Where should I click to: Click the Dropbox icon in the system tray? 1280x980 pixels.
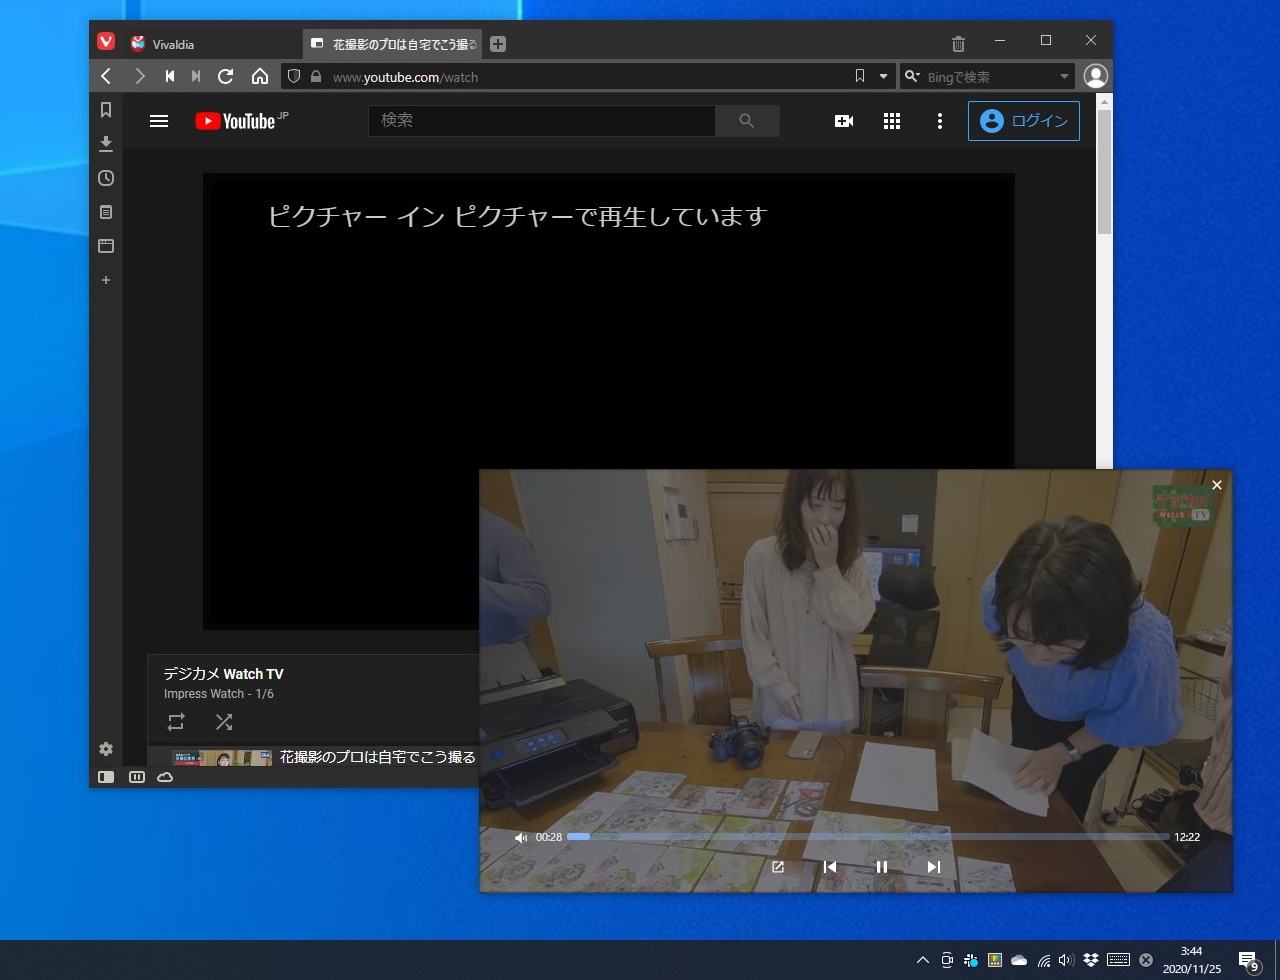point(1092,958)
